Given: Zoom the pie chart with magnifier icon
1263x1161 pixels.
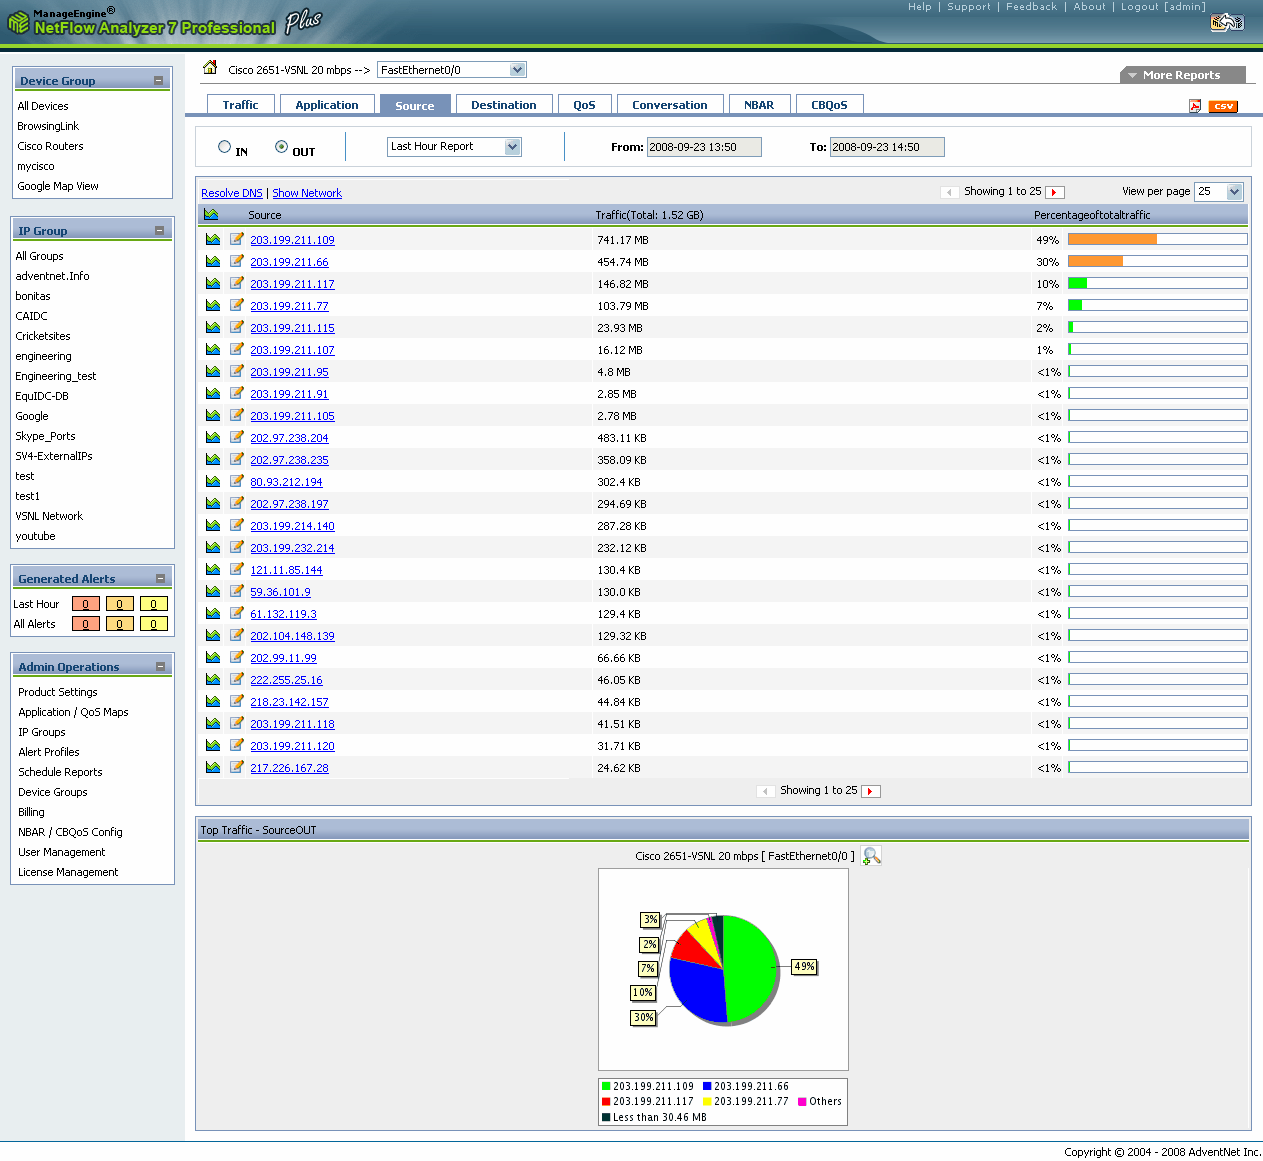Looking at the screenshot, I should [x=871, y=856].
